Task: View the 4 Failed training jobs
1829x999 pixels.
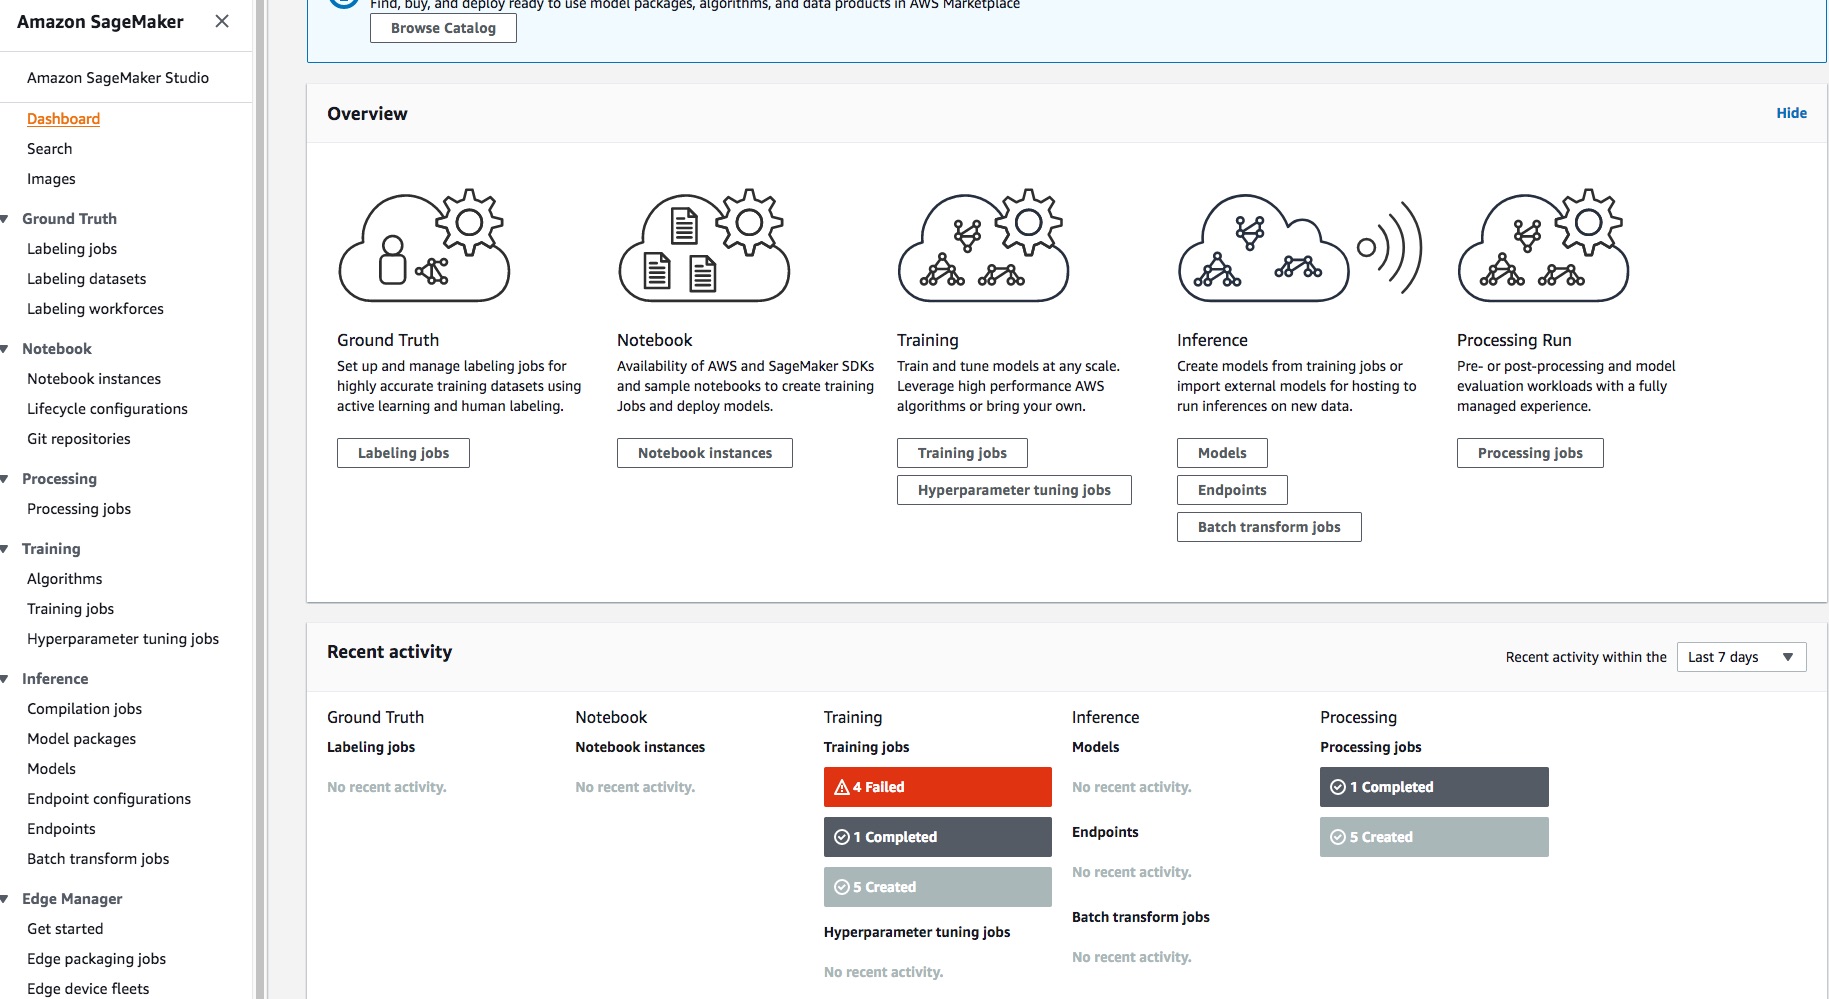Action: [938, 787]
